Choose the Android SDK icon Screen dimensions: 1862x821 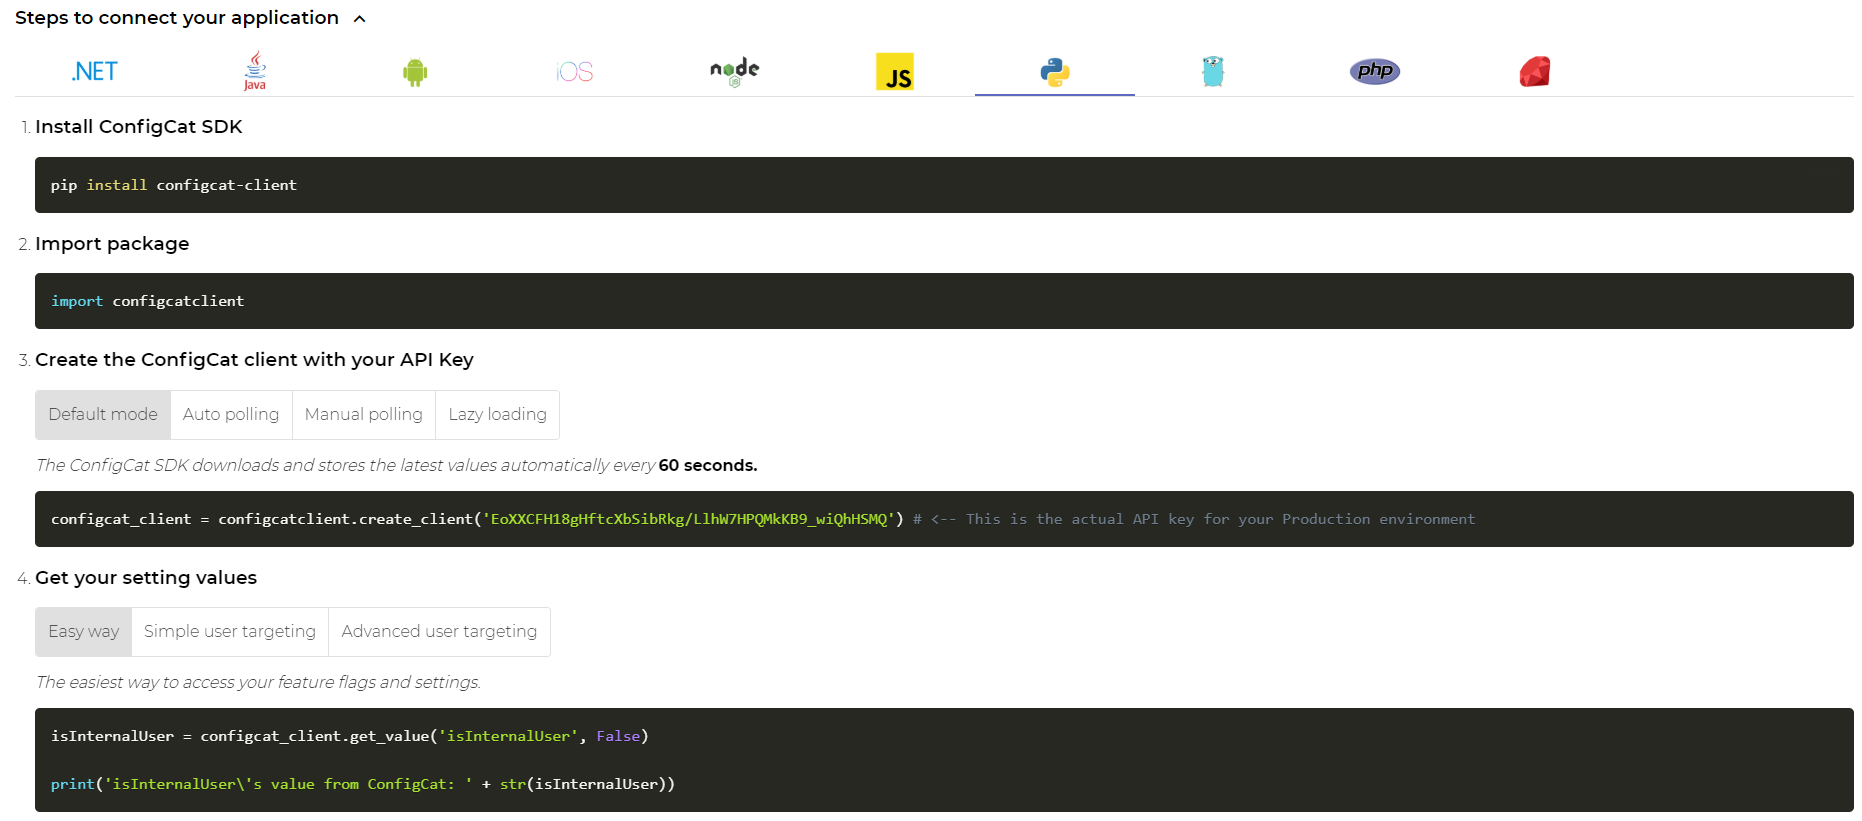coord(415,72)
